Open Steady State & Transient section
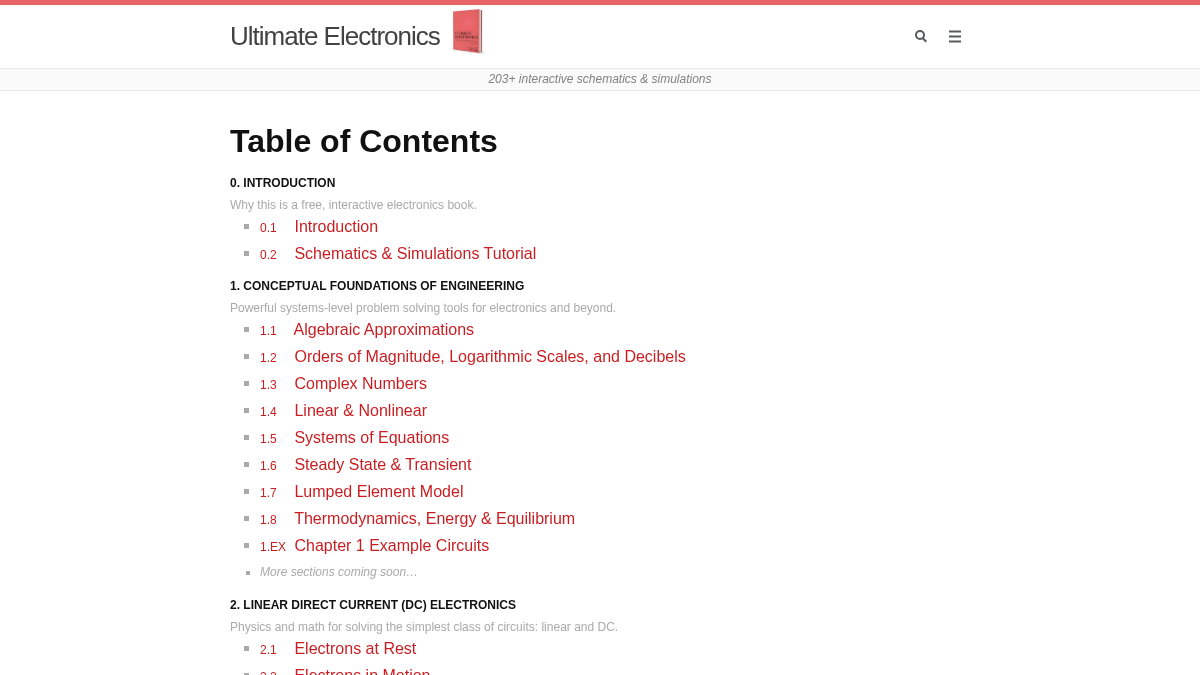The height and width of the screenshot is (675, 1200). pos(383,465)
